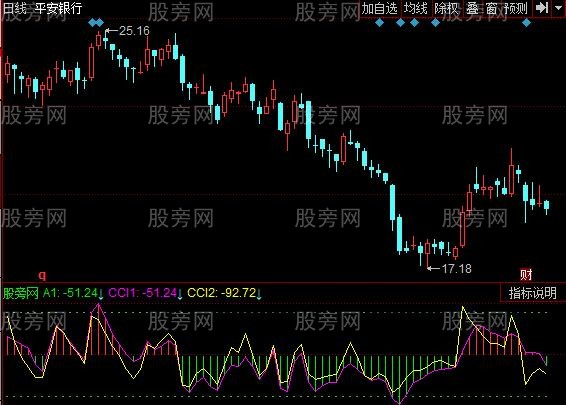This screenshot has width=566, height=405.
Task: Click the blue diamond beneath 加自选
Action: pyautogui.click(x=379, y=23)
